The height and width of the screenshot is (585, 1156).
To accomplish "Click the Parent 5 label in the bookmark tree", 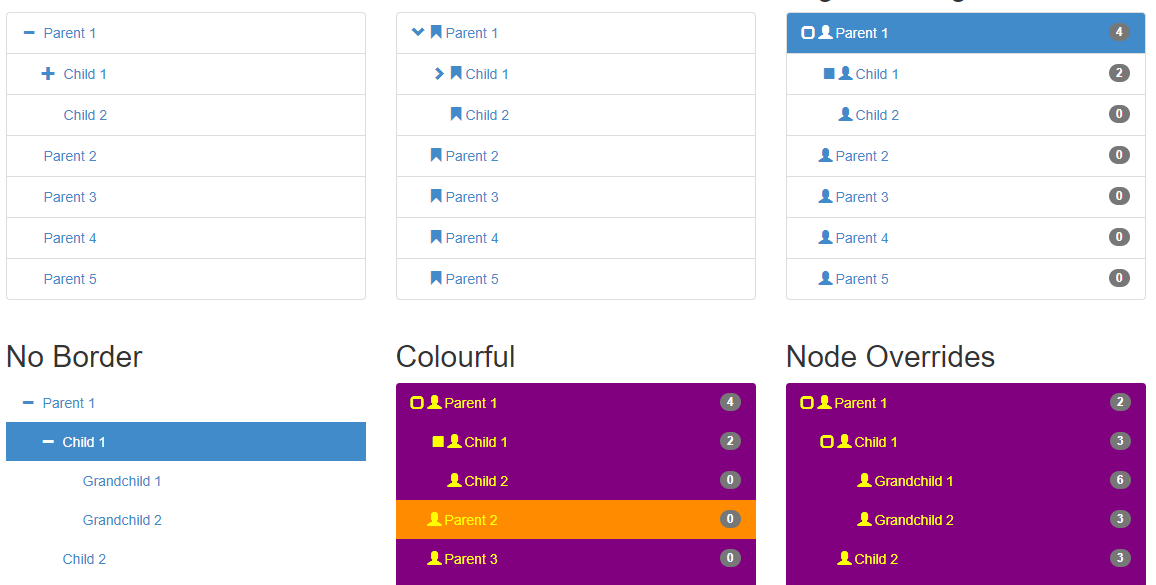I will [472, 279].
